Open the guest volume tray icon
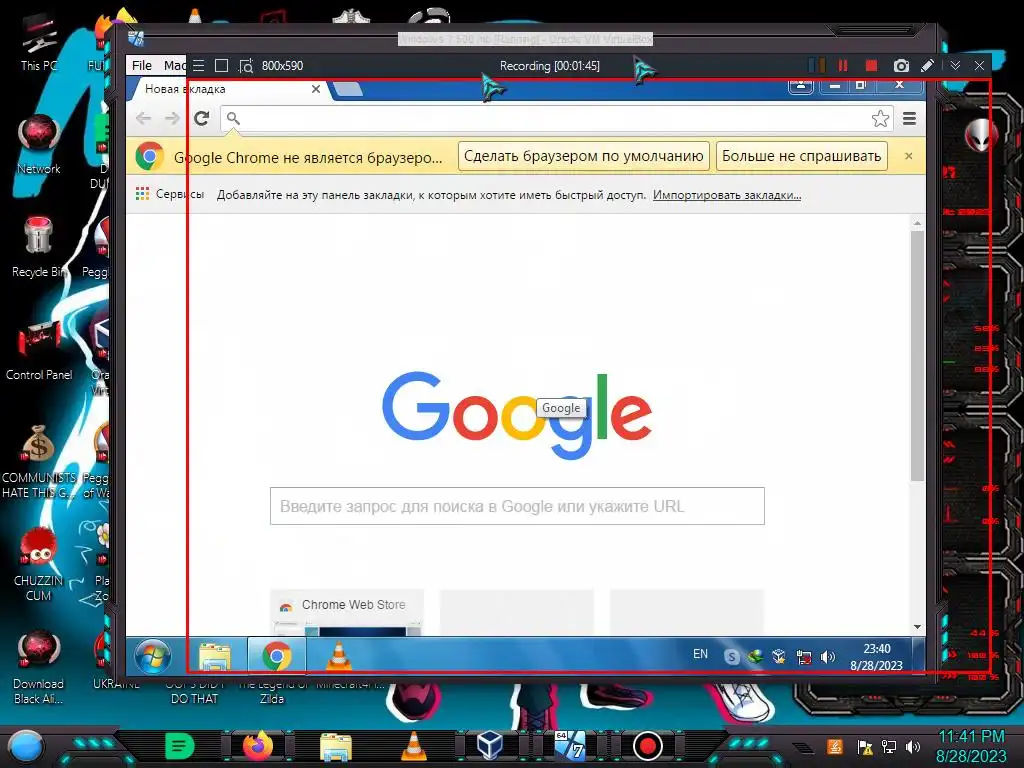Image resolution: width=1024 pixels, height=768 pixels. (x=827, y=657)
